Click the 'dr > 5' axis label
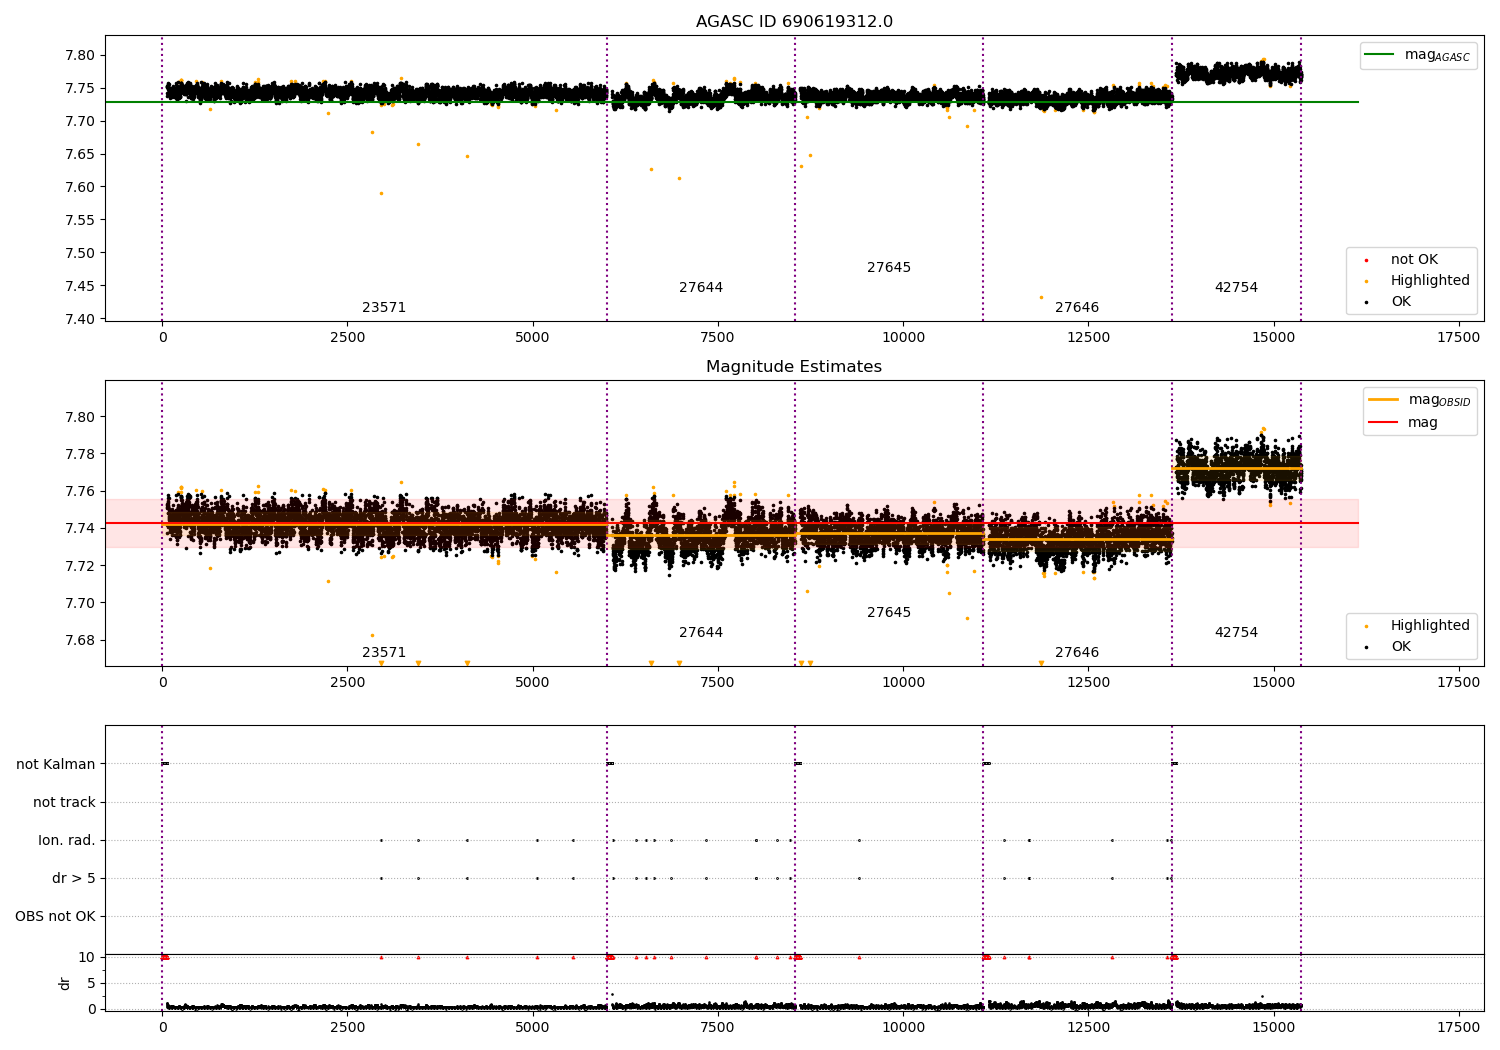The height and width of the screenshot is (1050, 1500). click(x=73, y=879)
